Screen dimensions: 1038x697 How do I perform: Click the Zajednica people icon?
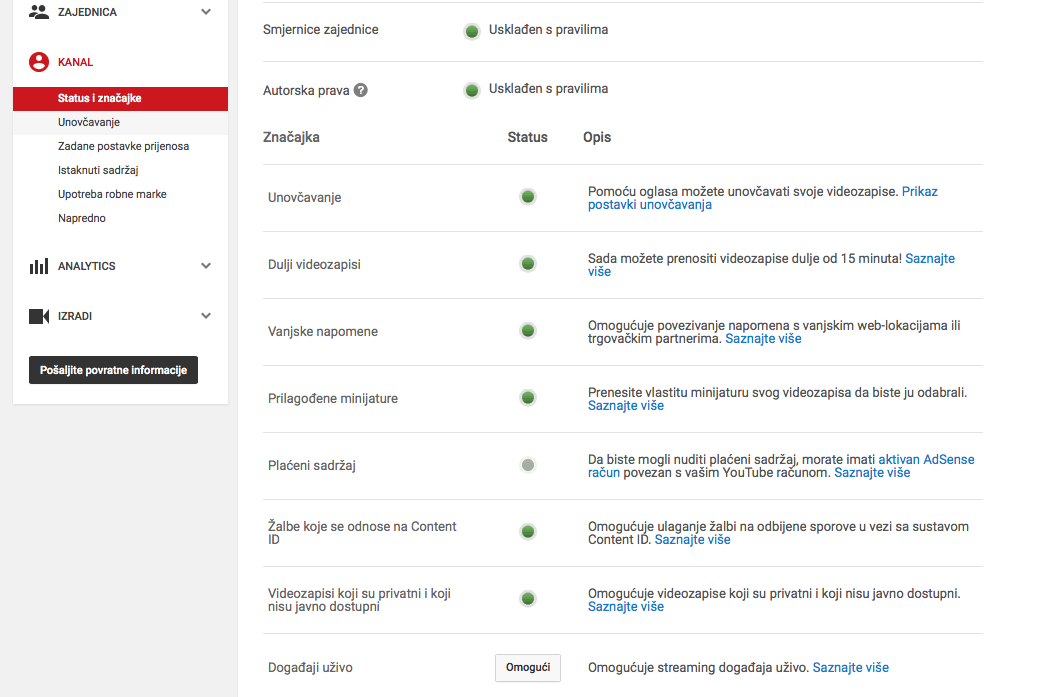point(39,12)
